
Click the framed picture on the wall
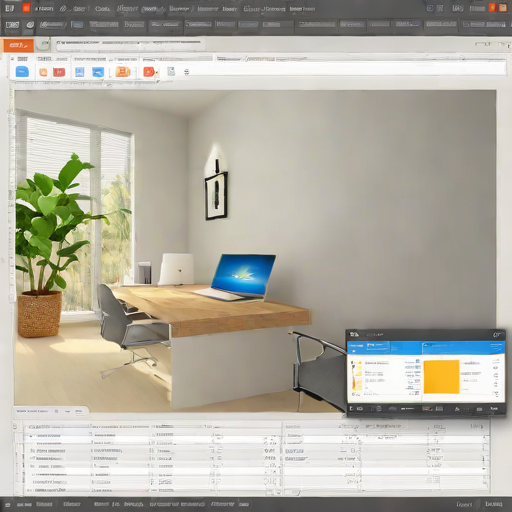click(216, 196)
